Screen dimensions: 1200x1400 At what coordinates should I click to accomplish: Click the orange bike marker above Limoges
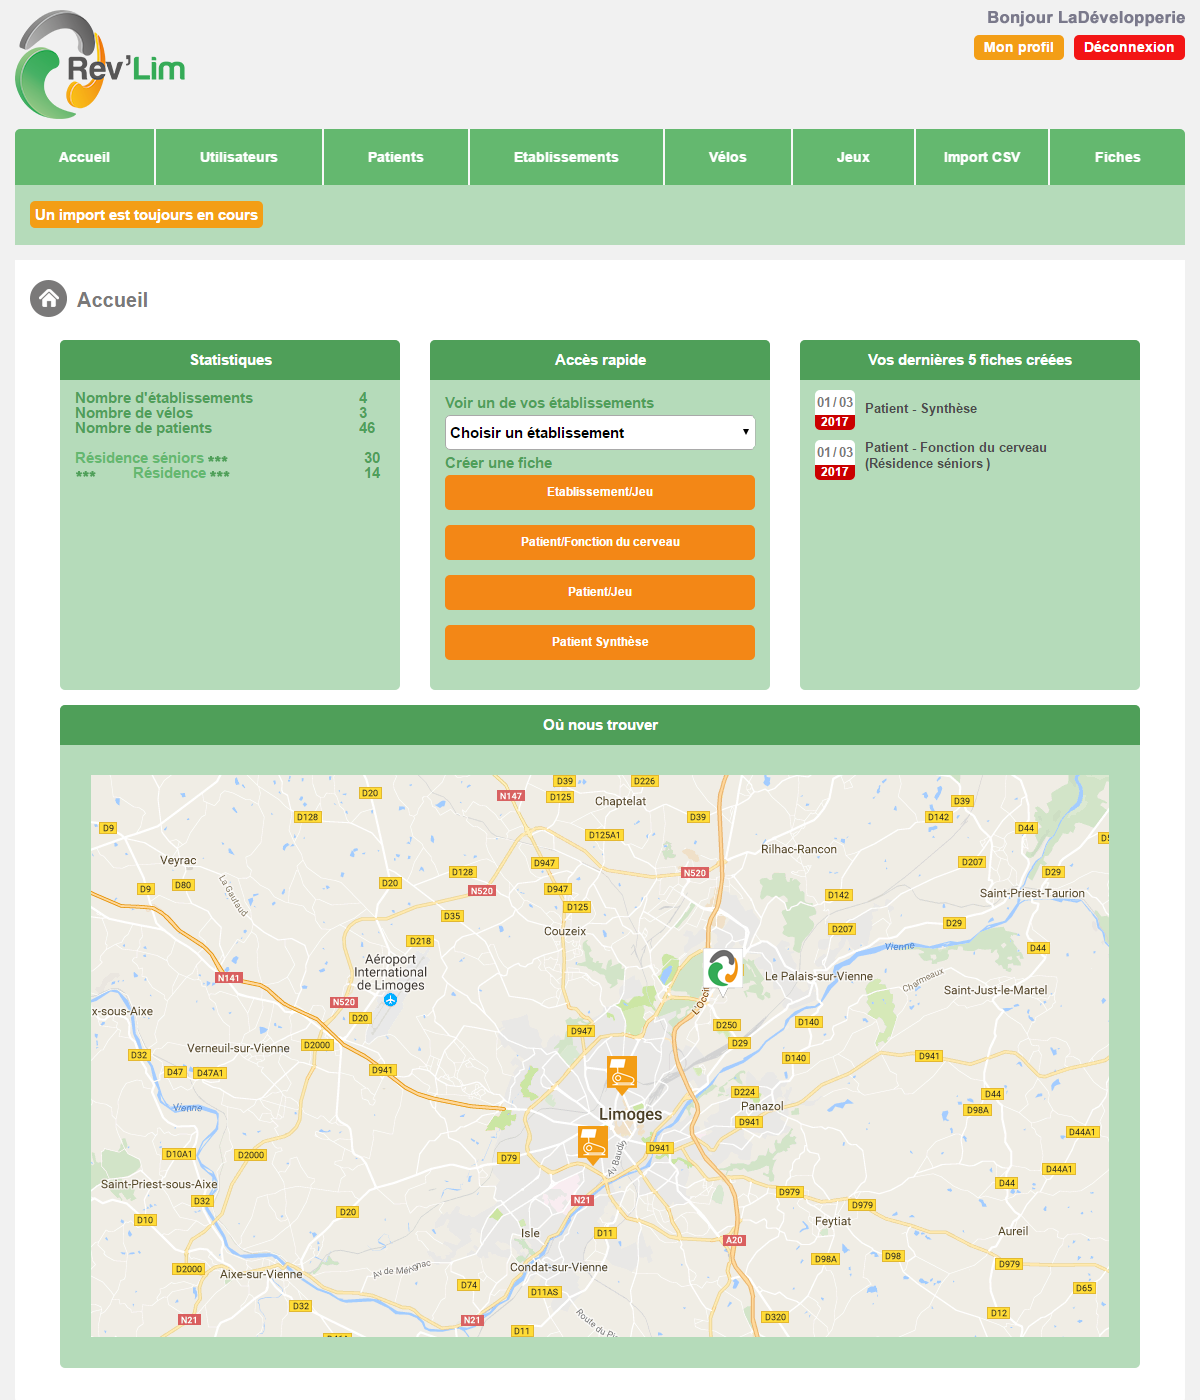(622, 1074)
